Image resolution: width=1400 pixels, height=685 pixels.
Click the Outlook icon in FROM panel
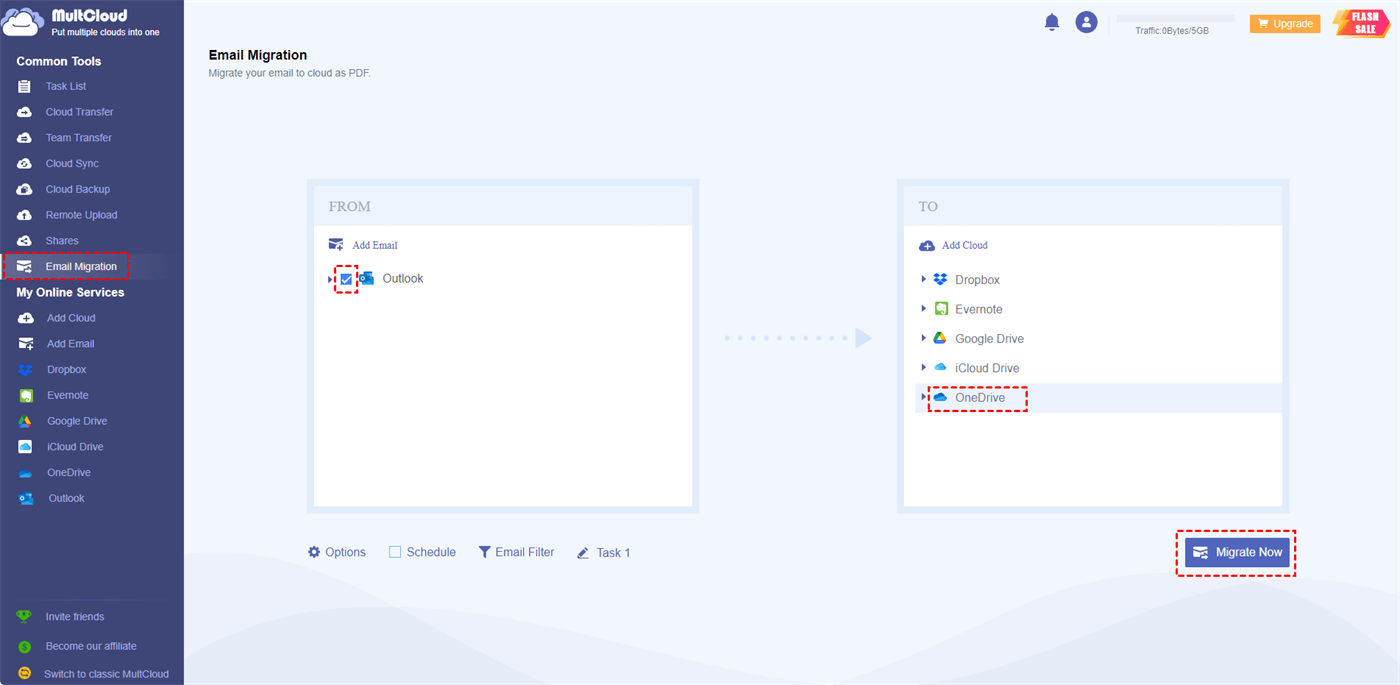click(366, 279)
